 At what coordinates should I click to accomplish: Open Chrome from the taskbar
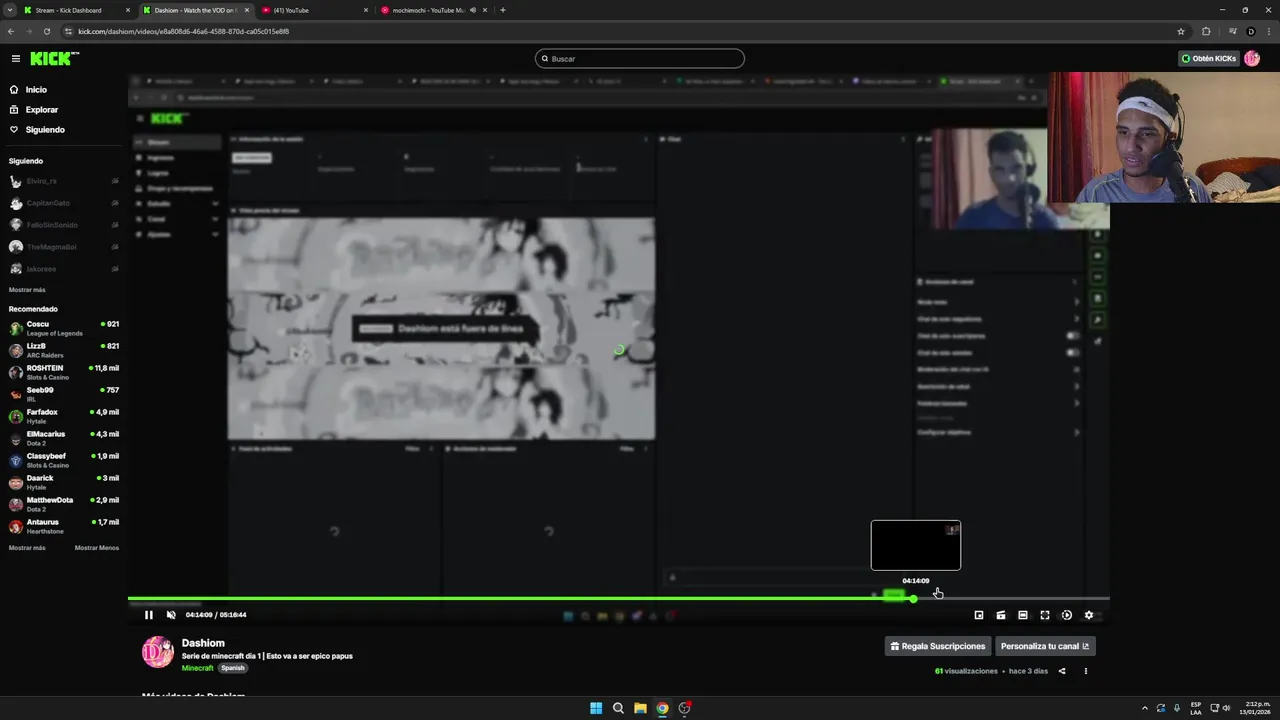point(662,708)
